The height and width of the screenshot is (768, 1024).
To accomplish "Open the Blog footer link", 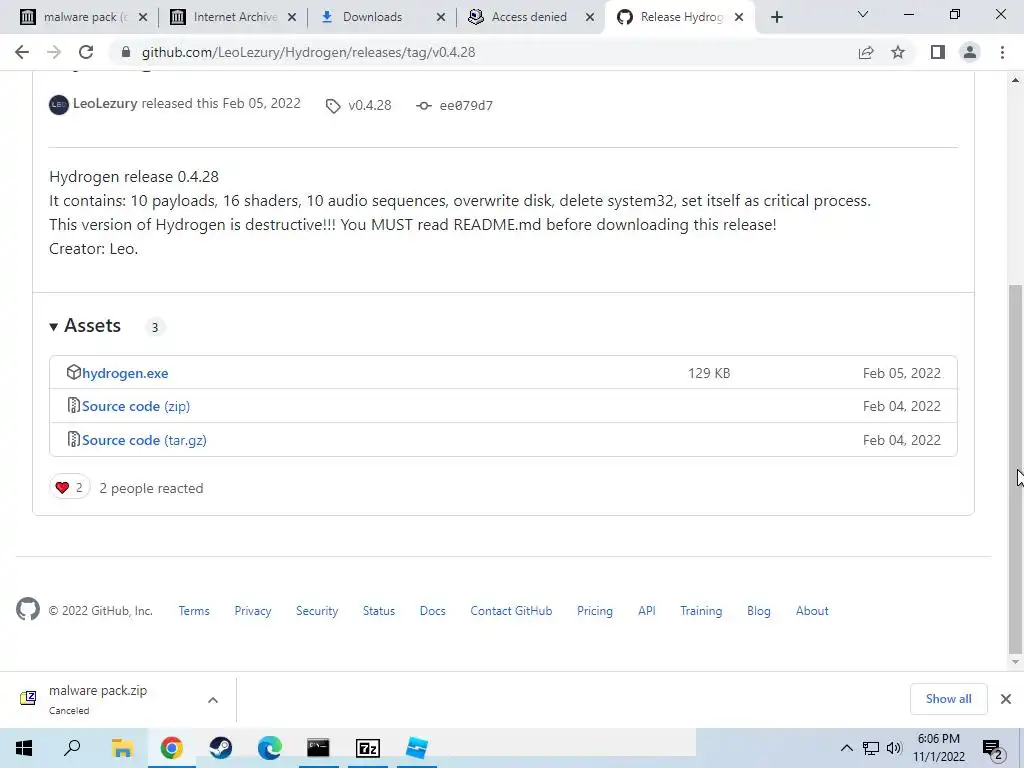I will point(759,611).
